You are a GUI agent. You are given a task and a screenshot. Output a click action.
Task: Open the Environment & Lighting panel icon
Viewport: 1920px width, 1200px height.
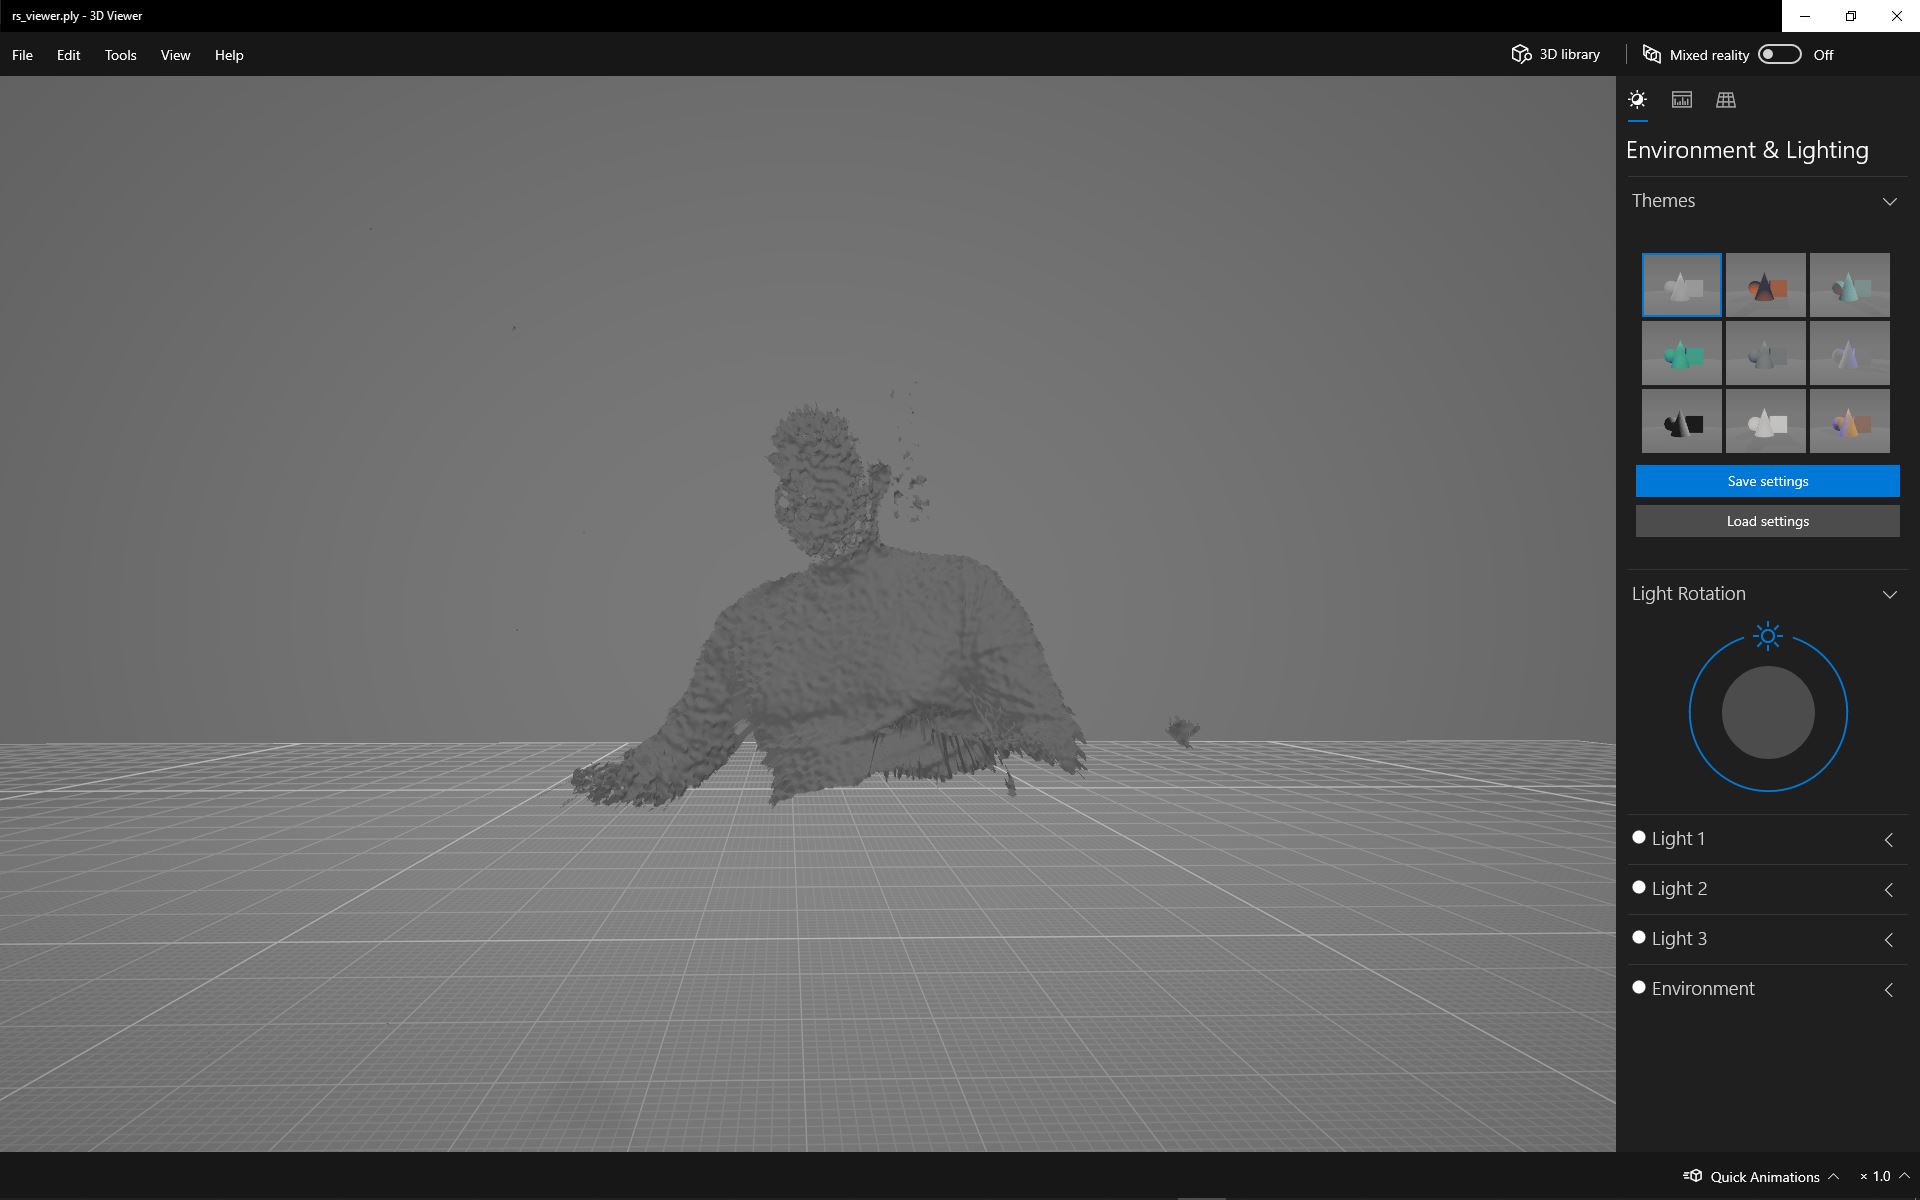tap(1637, 99)
